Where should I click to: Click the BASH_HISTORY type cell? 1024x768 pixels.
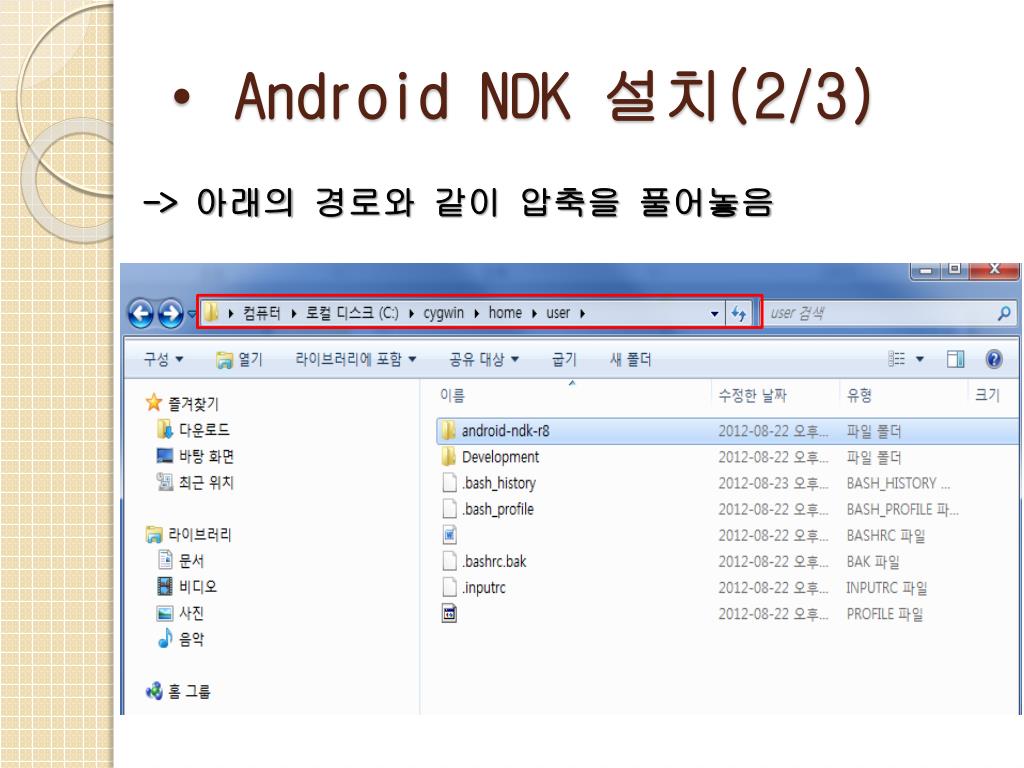tap(898, 483)
